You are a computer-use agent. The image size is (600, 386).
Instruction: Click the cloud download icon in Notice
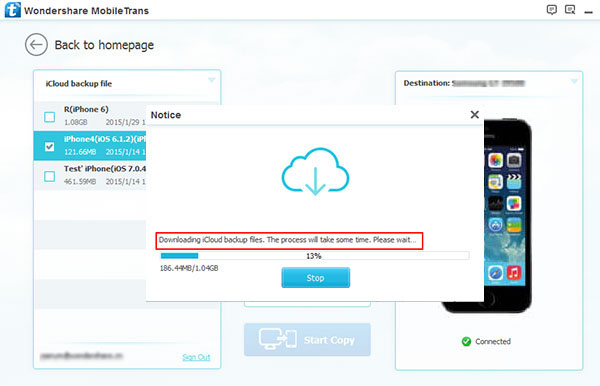(x=315, y=171)
